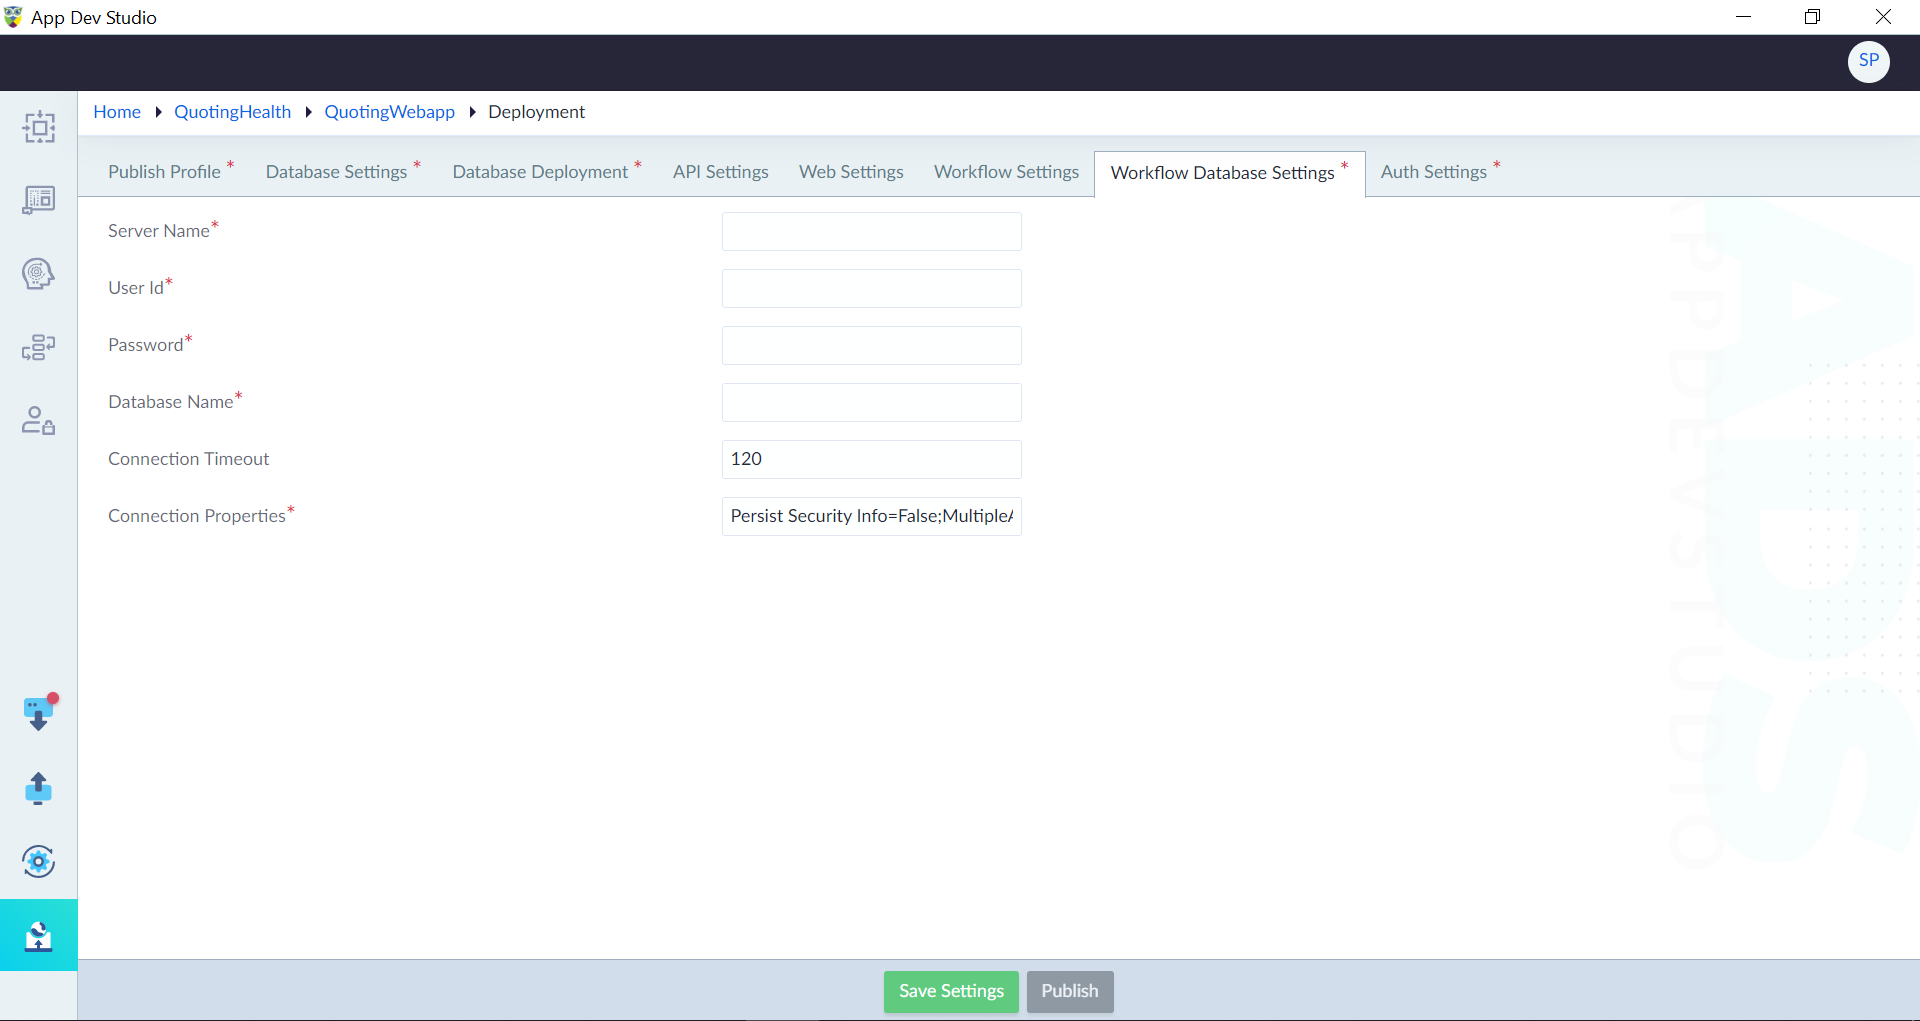Open the AI brain sidebar icon

(38, 273)
